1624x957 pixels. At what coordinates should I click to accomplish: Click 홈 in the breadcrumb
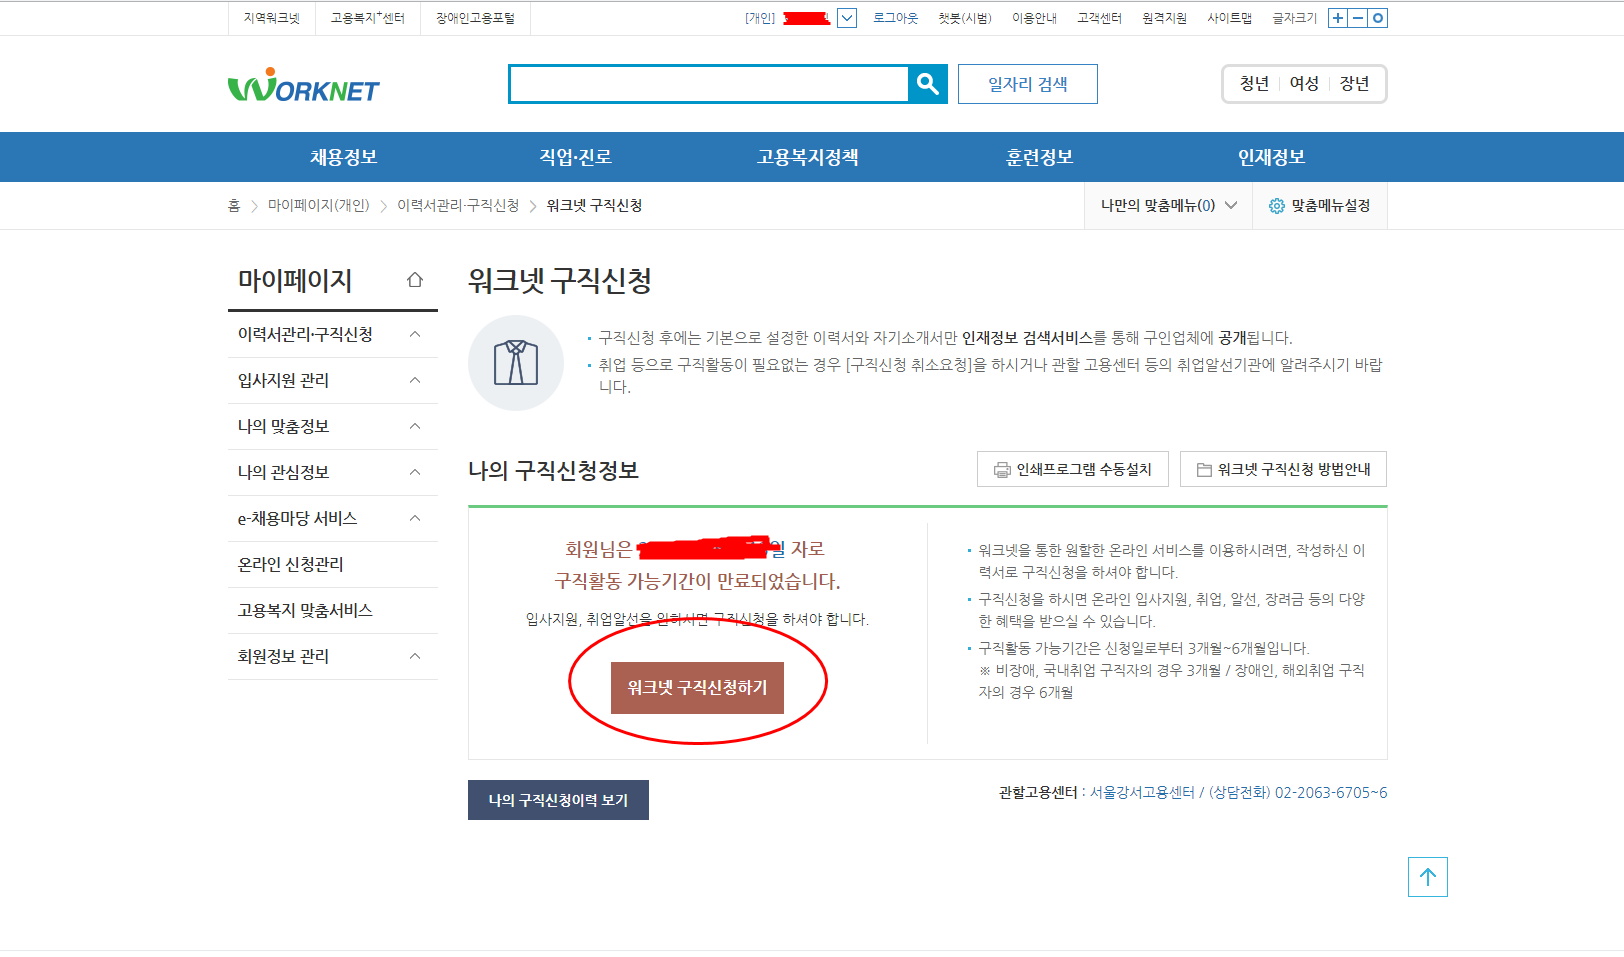(x=234, y=205)
